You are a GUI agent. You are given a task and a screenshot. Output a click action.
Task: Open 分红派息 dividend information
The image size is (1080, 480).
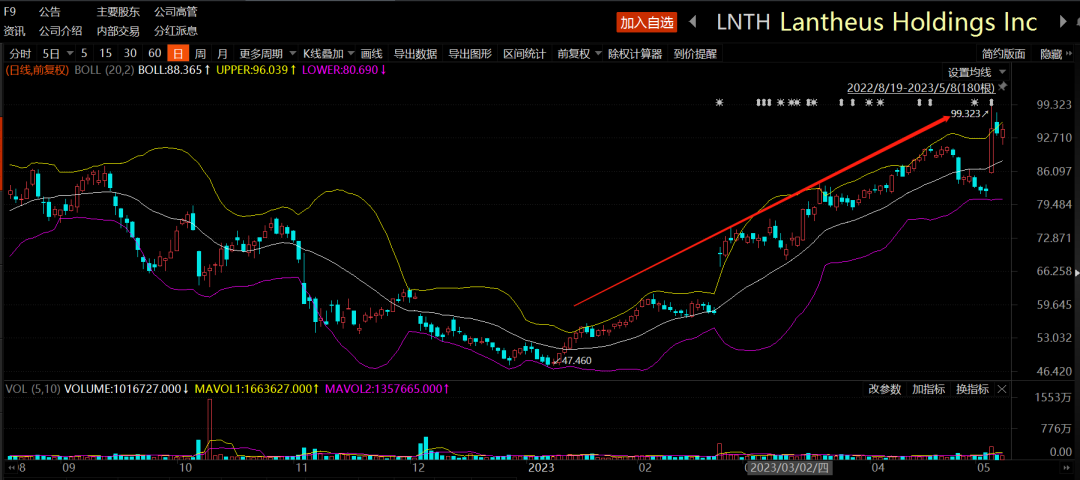coord(175,31)
